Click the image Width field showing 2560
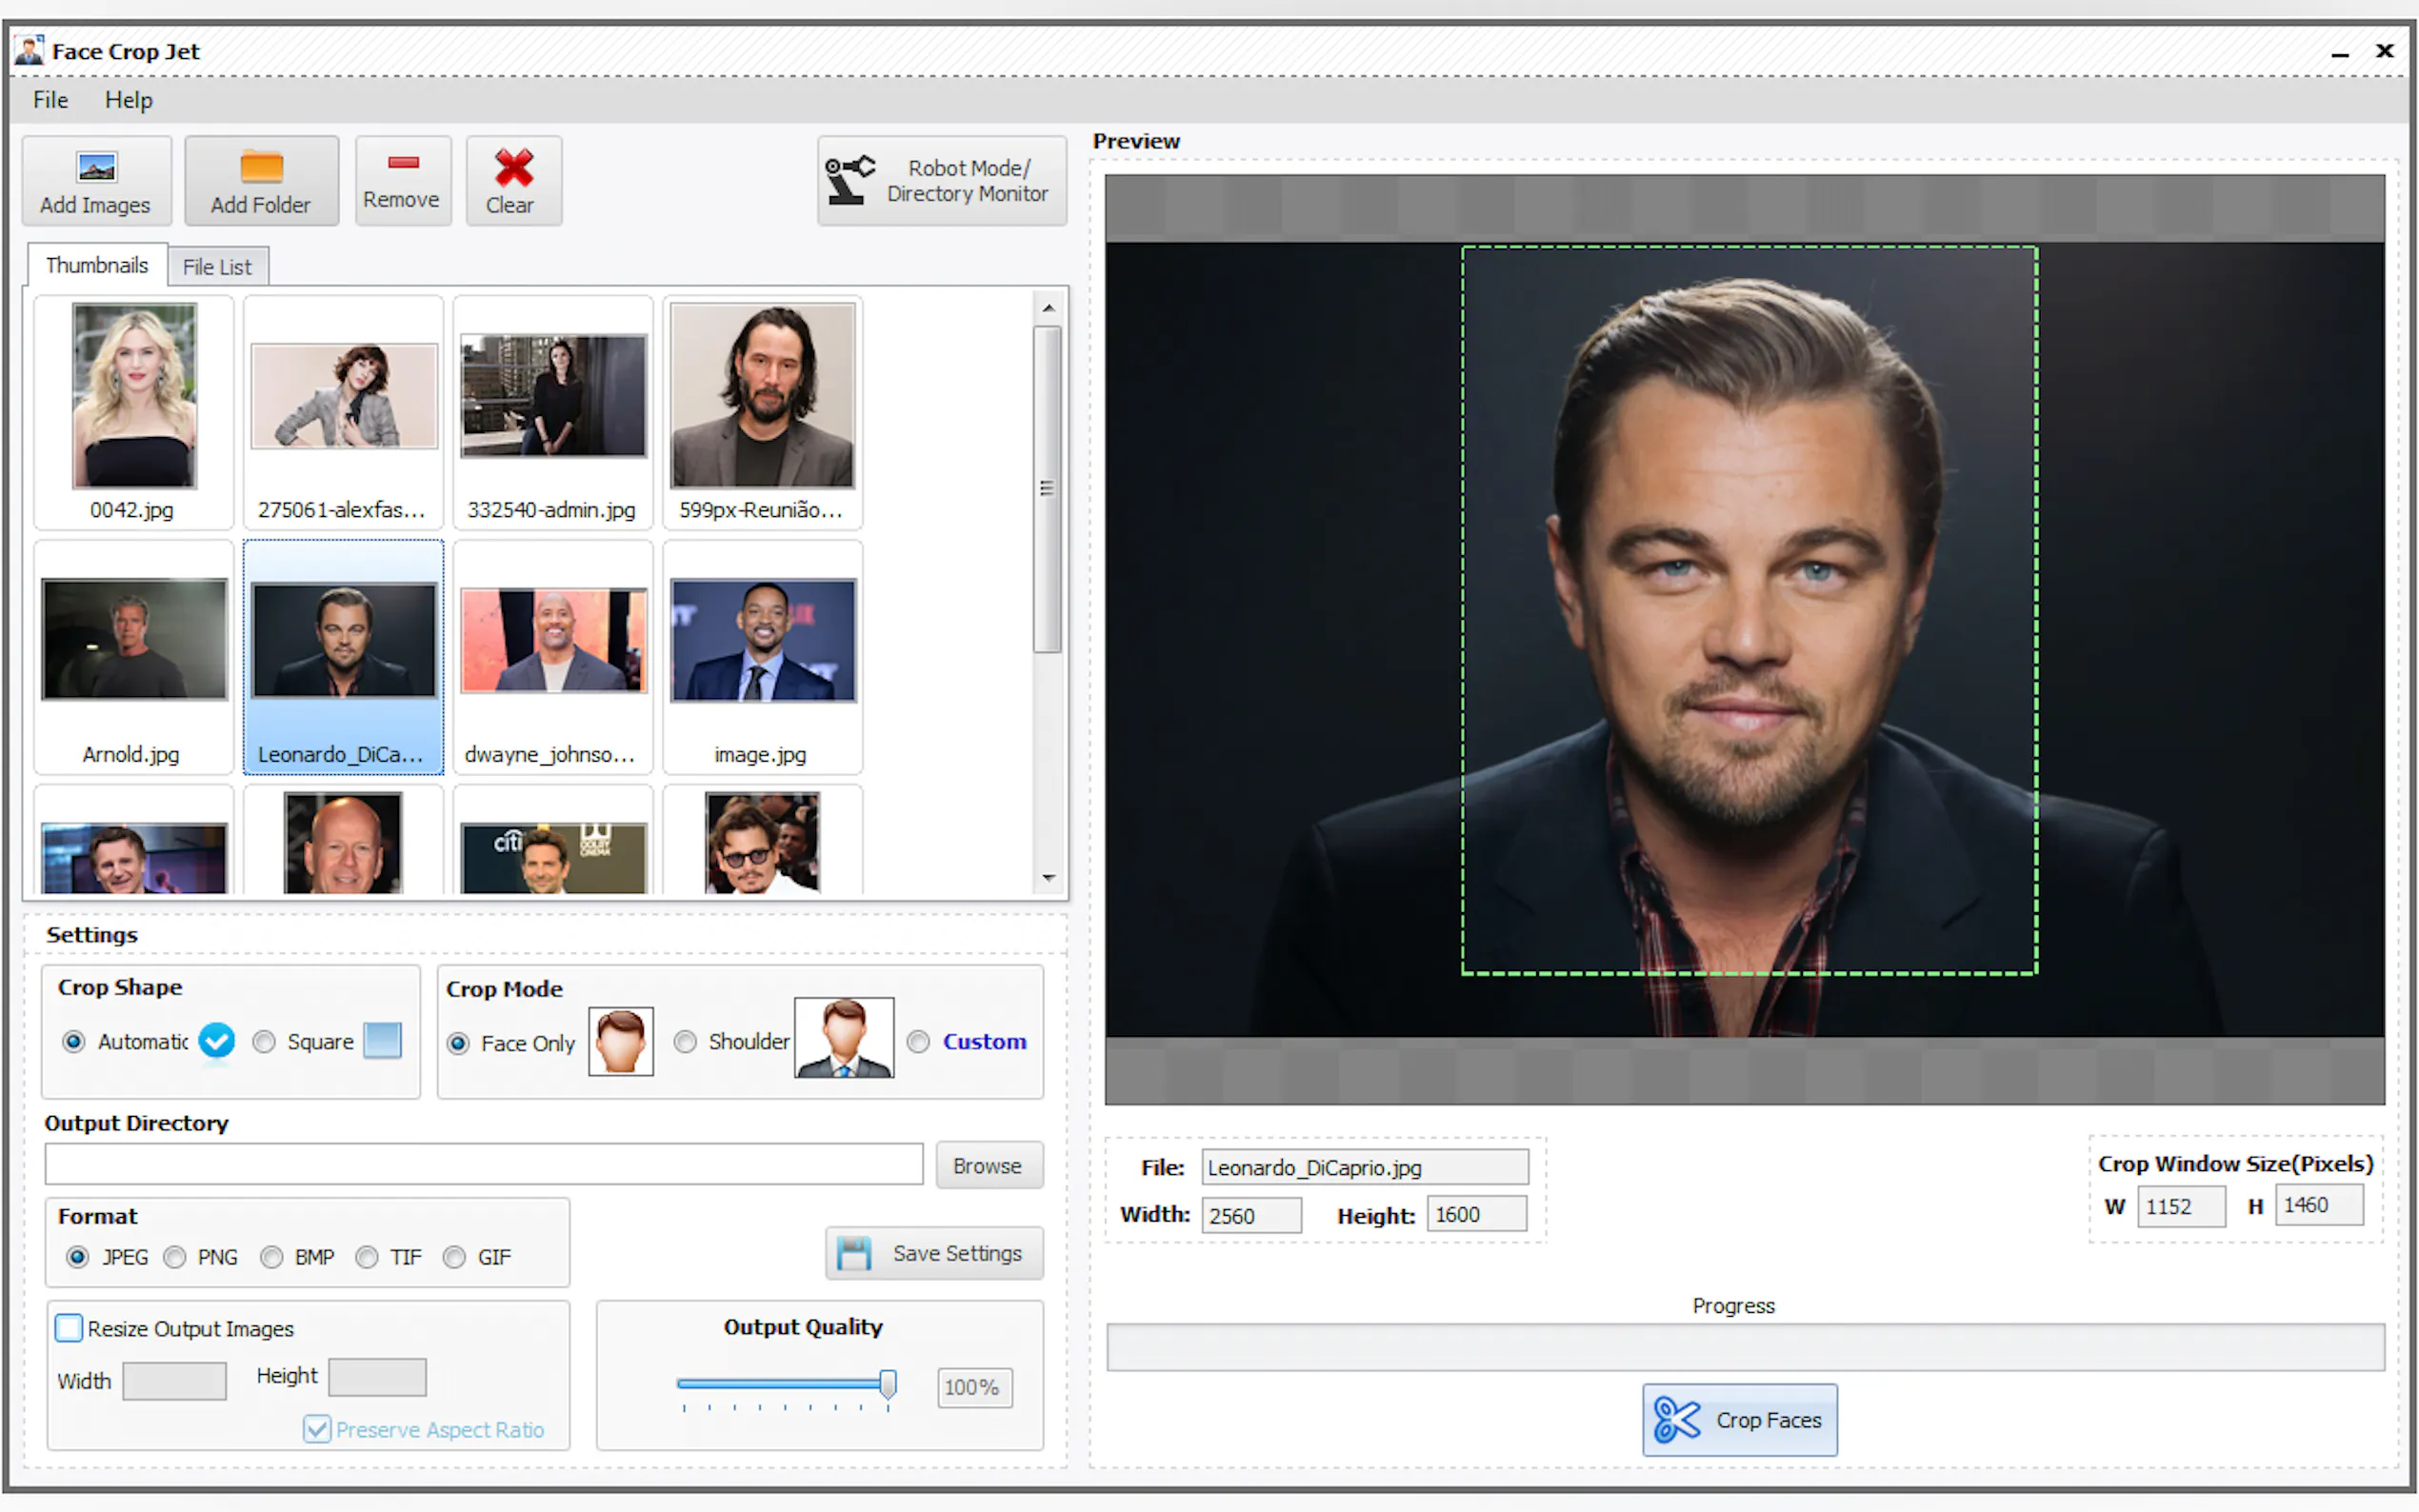The width and height of the screenshot is (2419, 1512). (x=1251, y=1215)
